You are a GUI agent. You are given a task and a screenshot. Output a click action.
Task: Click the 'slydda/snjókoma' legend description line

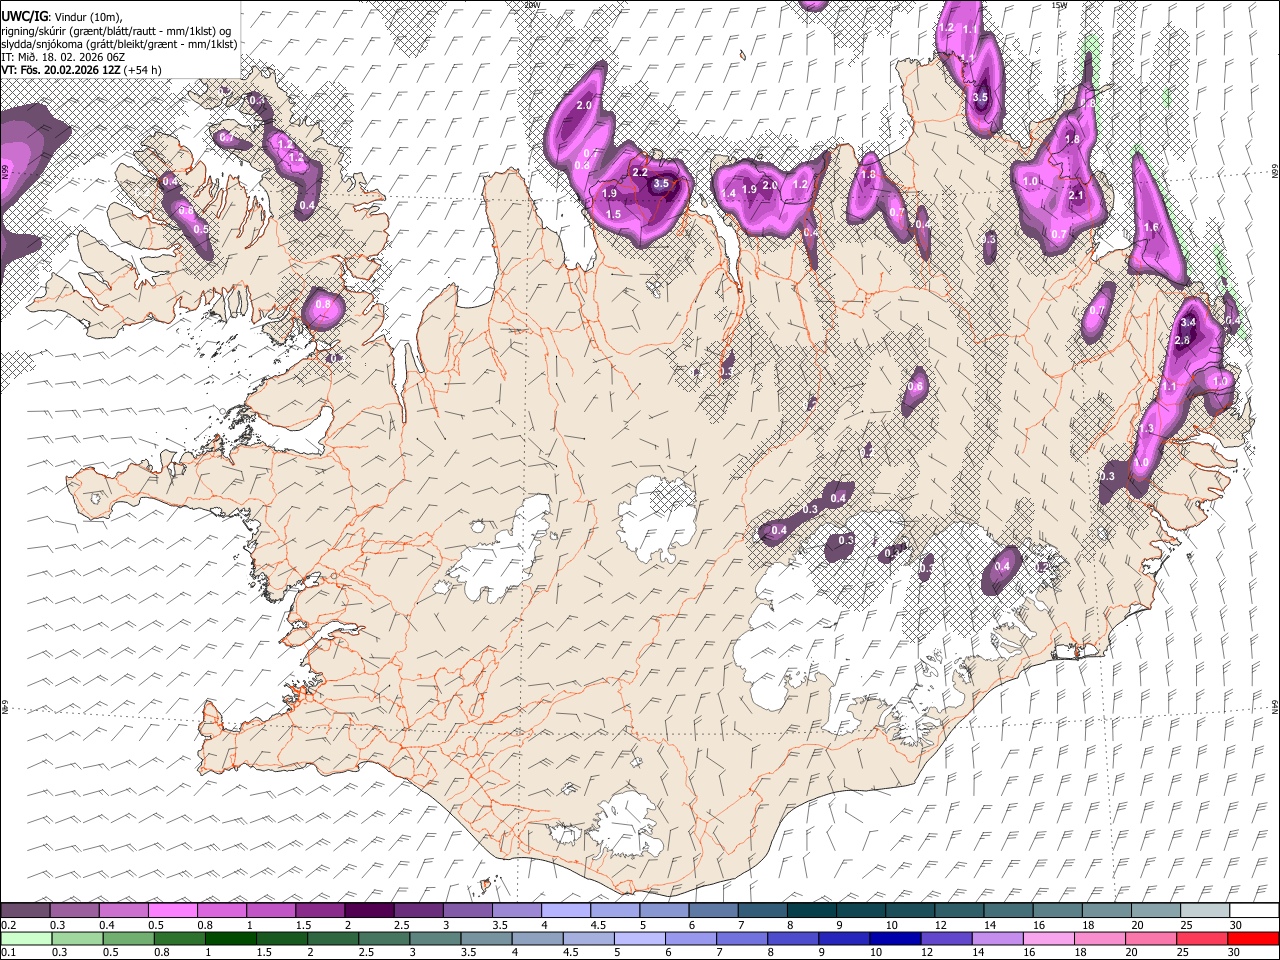pyautogui.click(x=119, y=44)
